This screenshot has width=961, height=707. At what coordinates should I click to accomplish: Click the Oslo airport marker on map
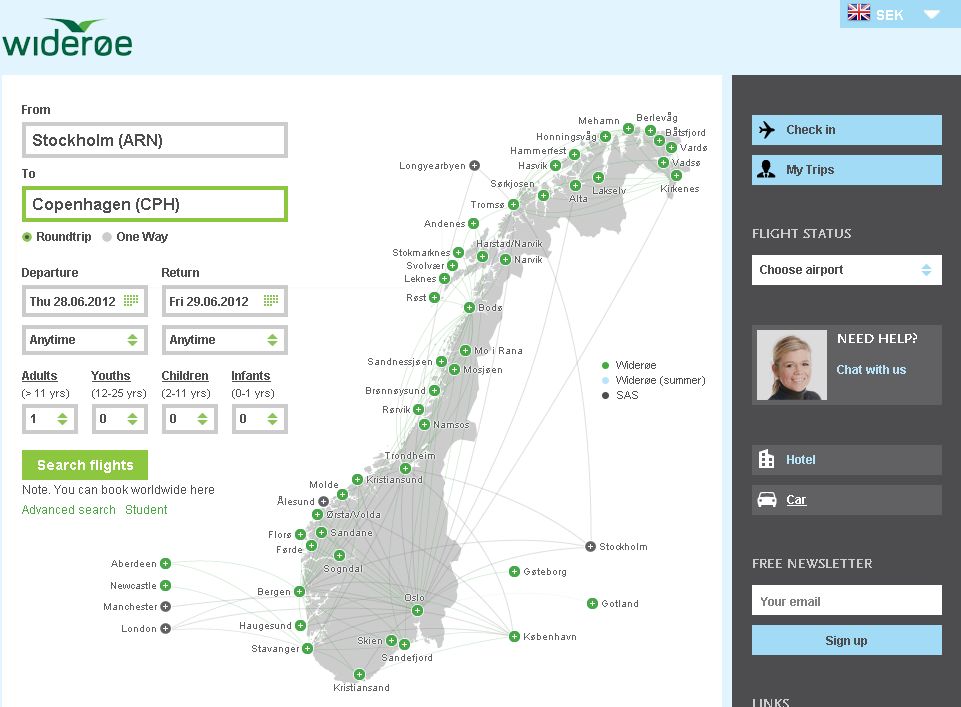418,610
